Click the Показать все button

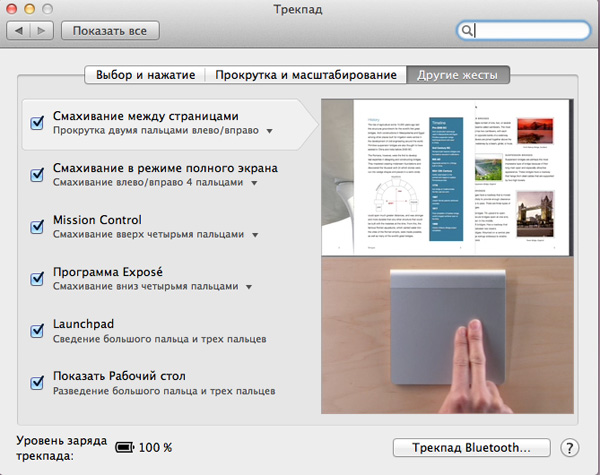coord(110,31)
